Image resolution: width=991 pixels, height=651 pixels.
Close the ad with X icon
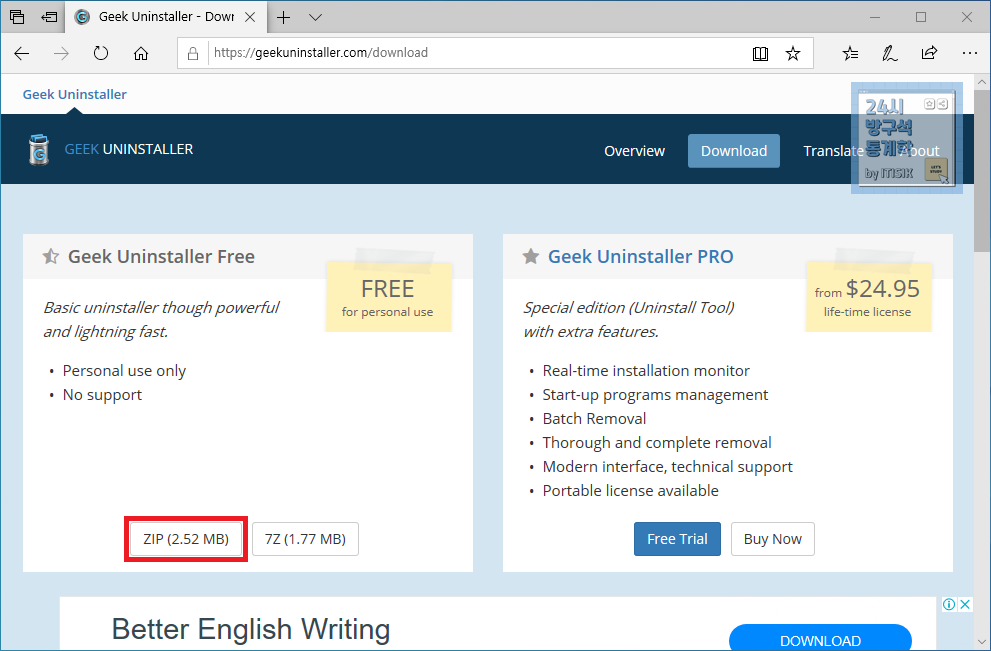965,604
